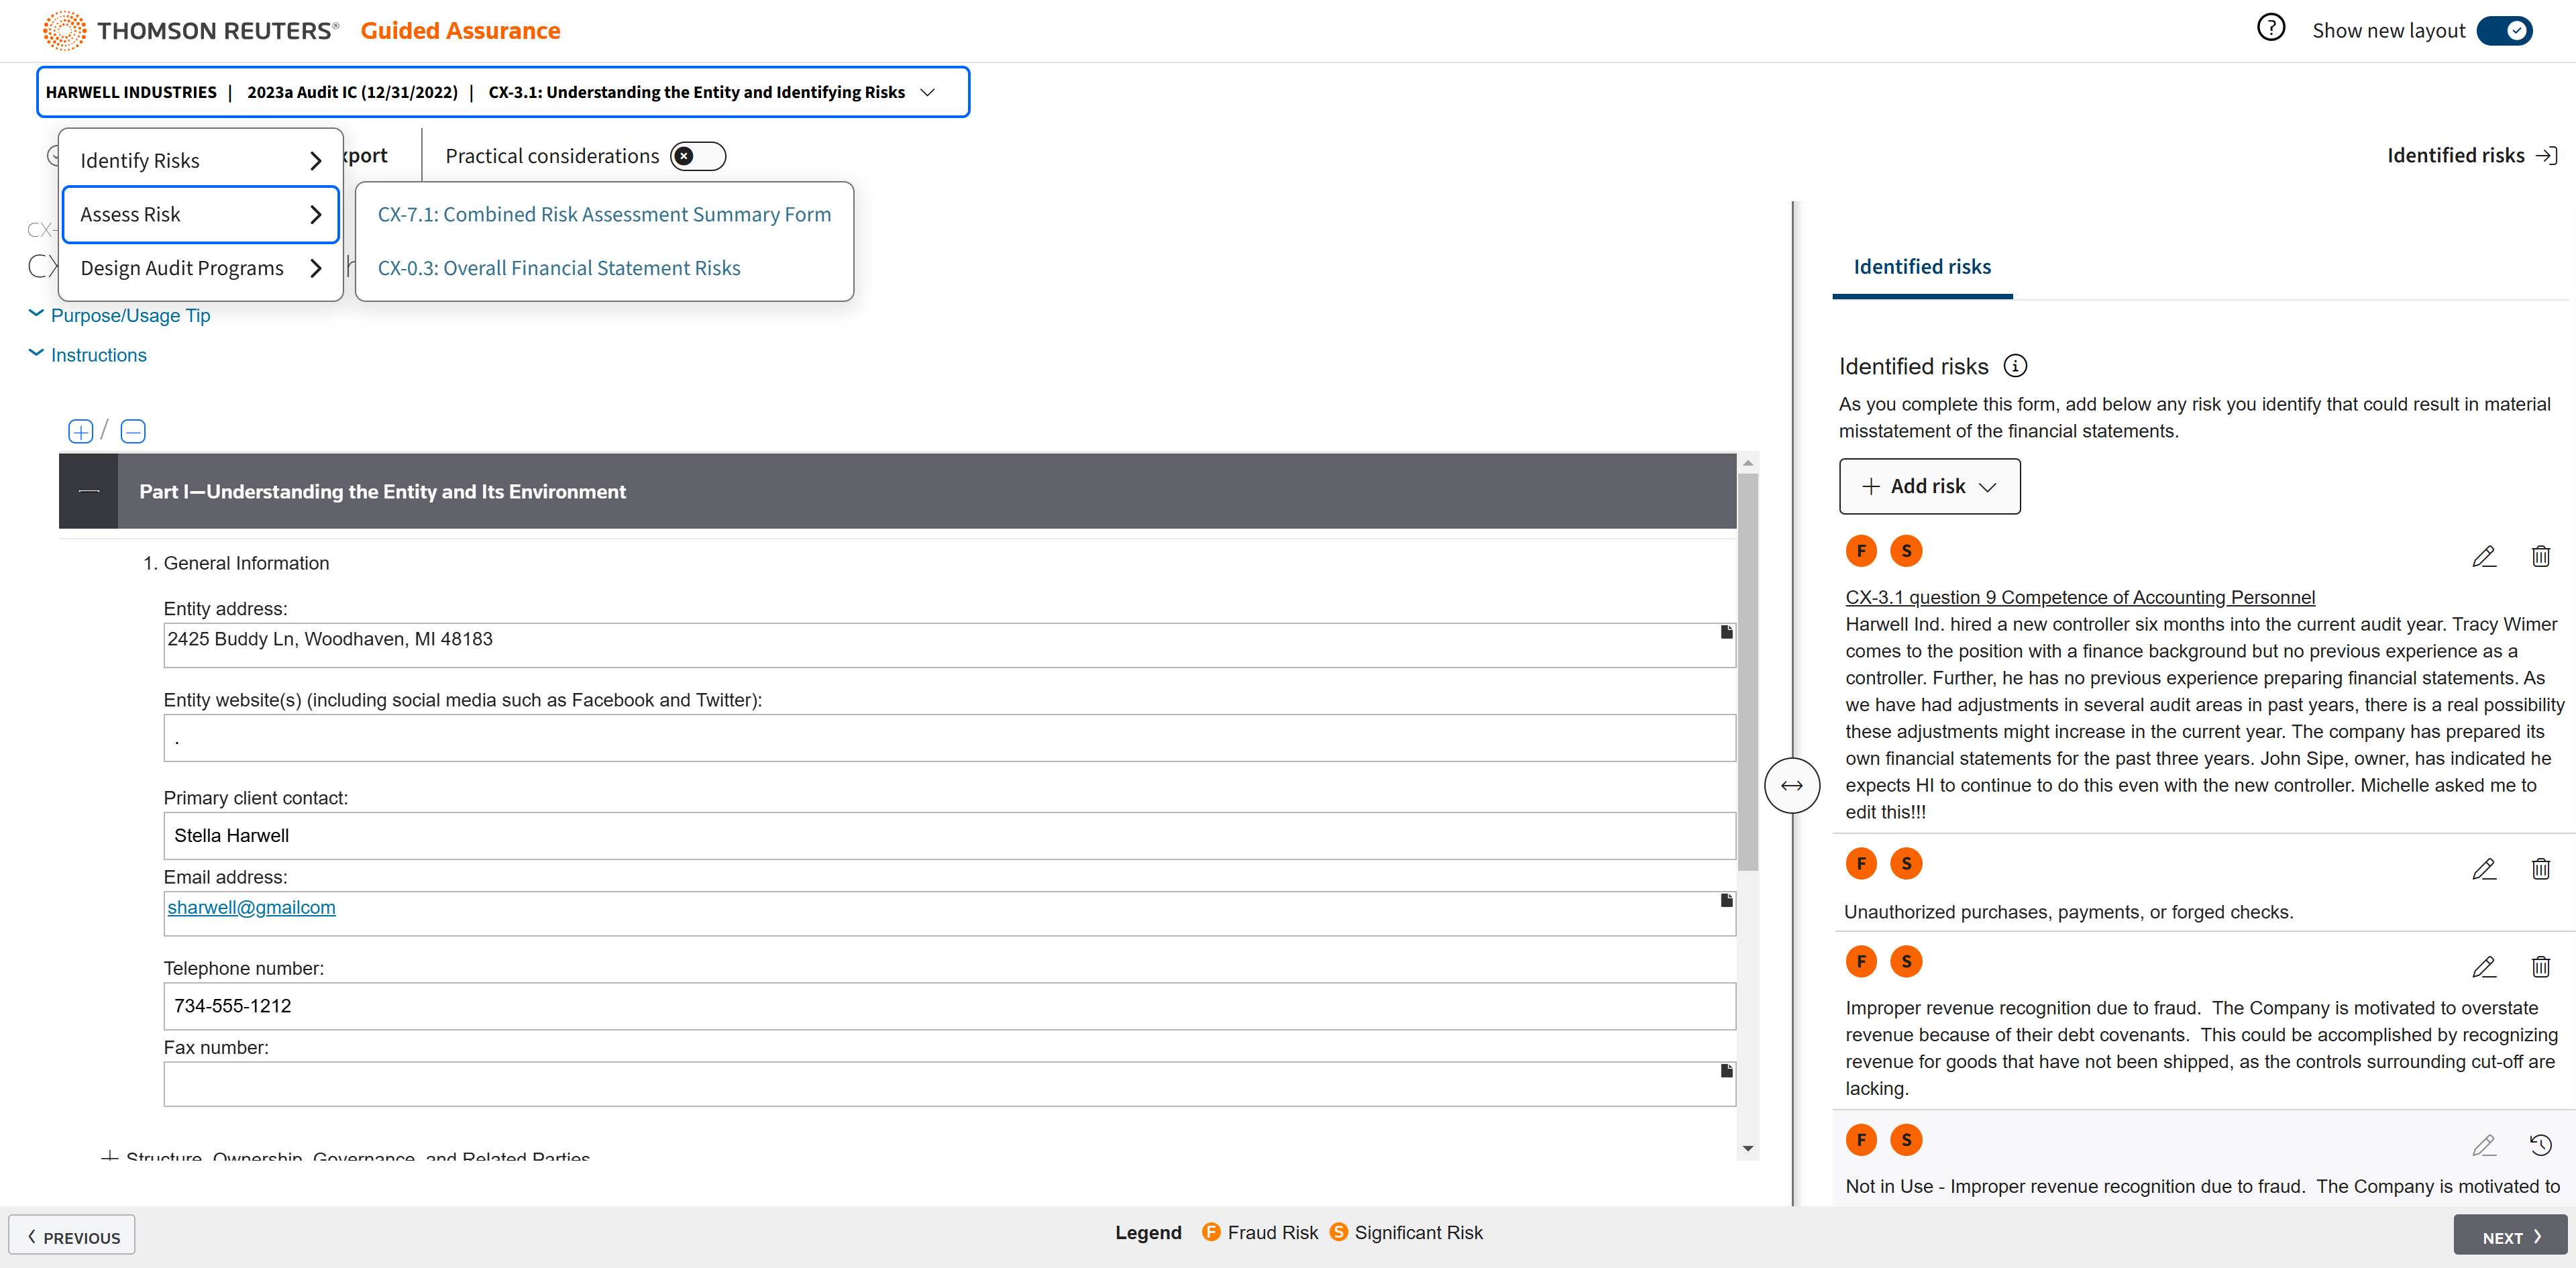The width and height of the screenshot is (2576, 1268).
Task: Open the Design Audit Programs submenu
Action: pos(200,268)
